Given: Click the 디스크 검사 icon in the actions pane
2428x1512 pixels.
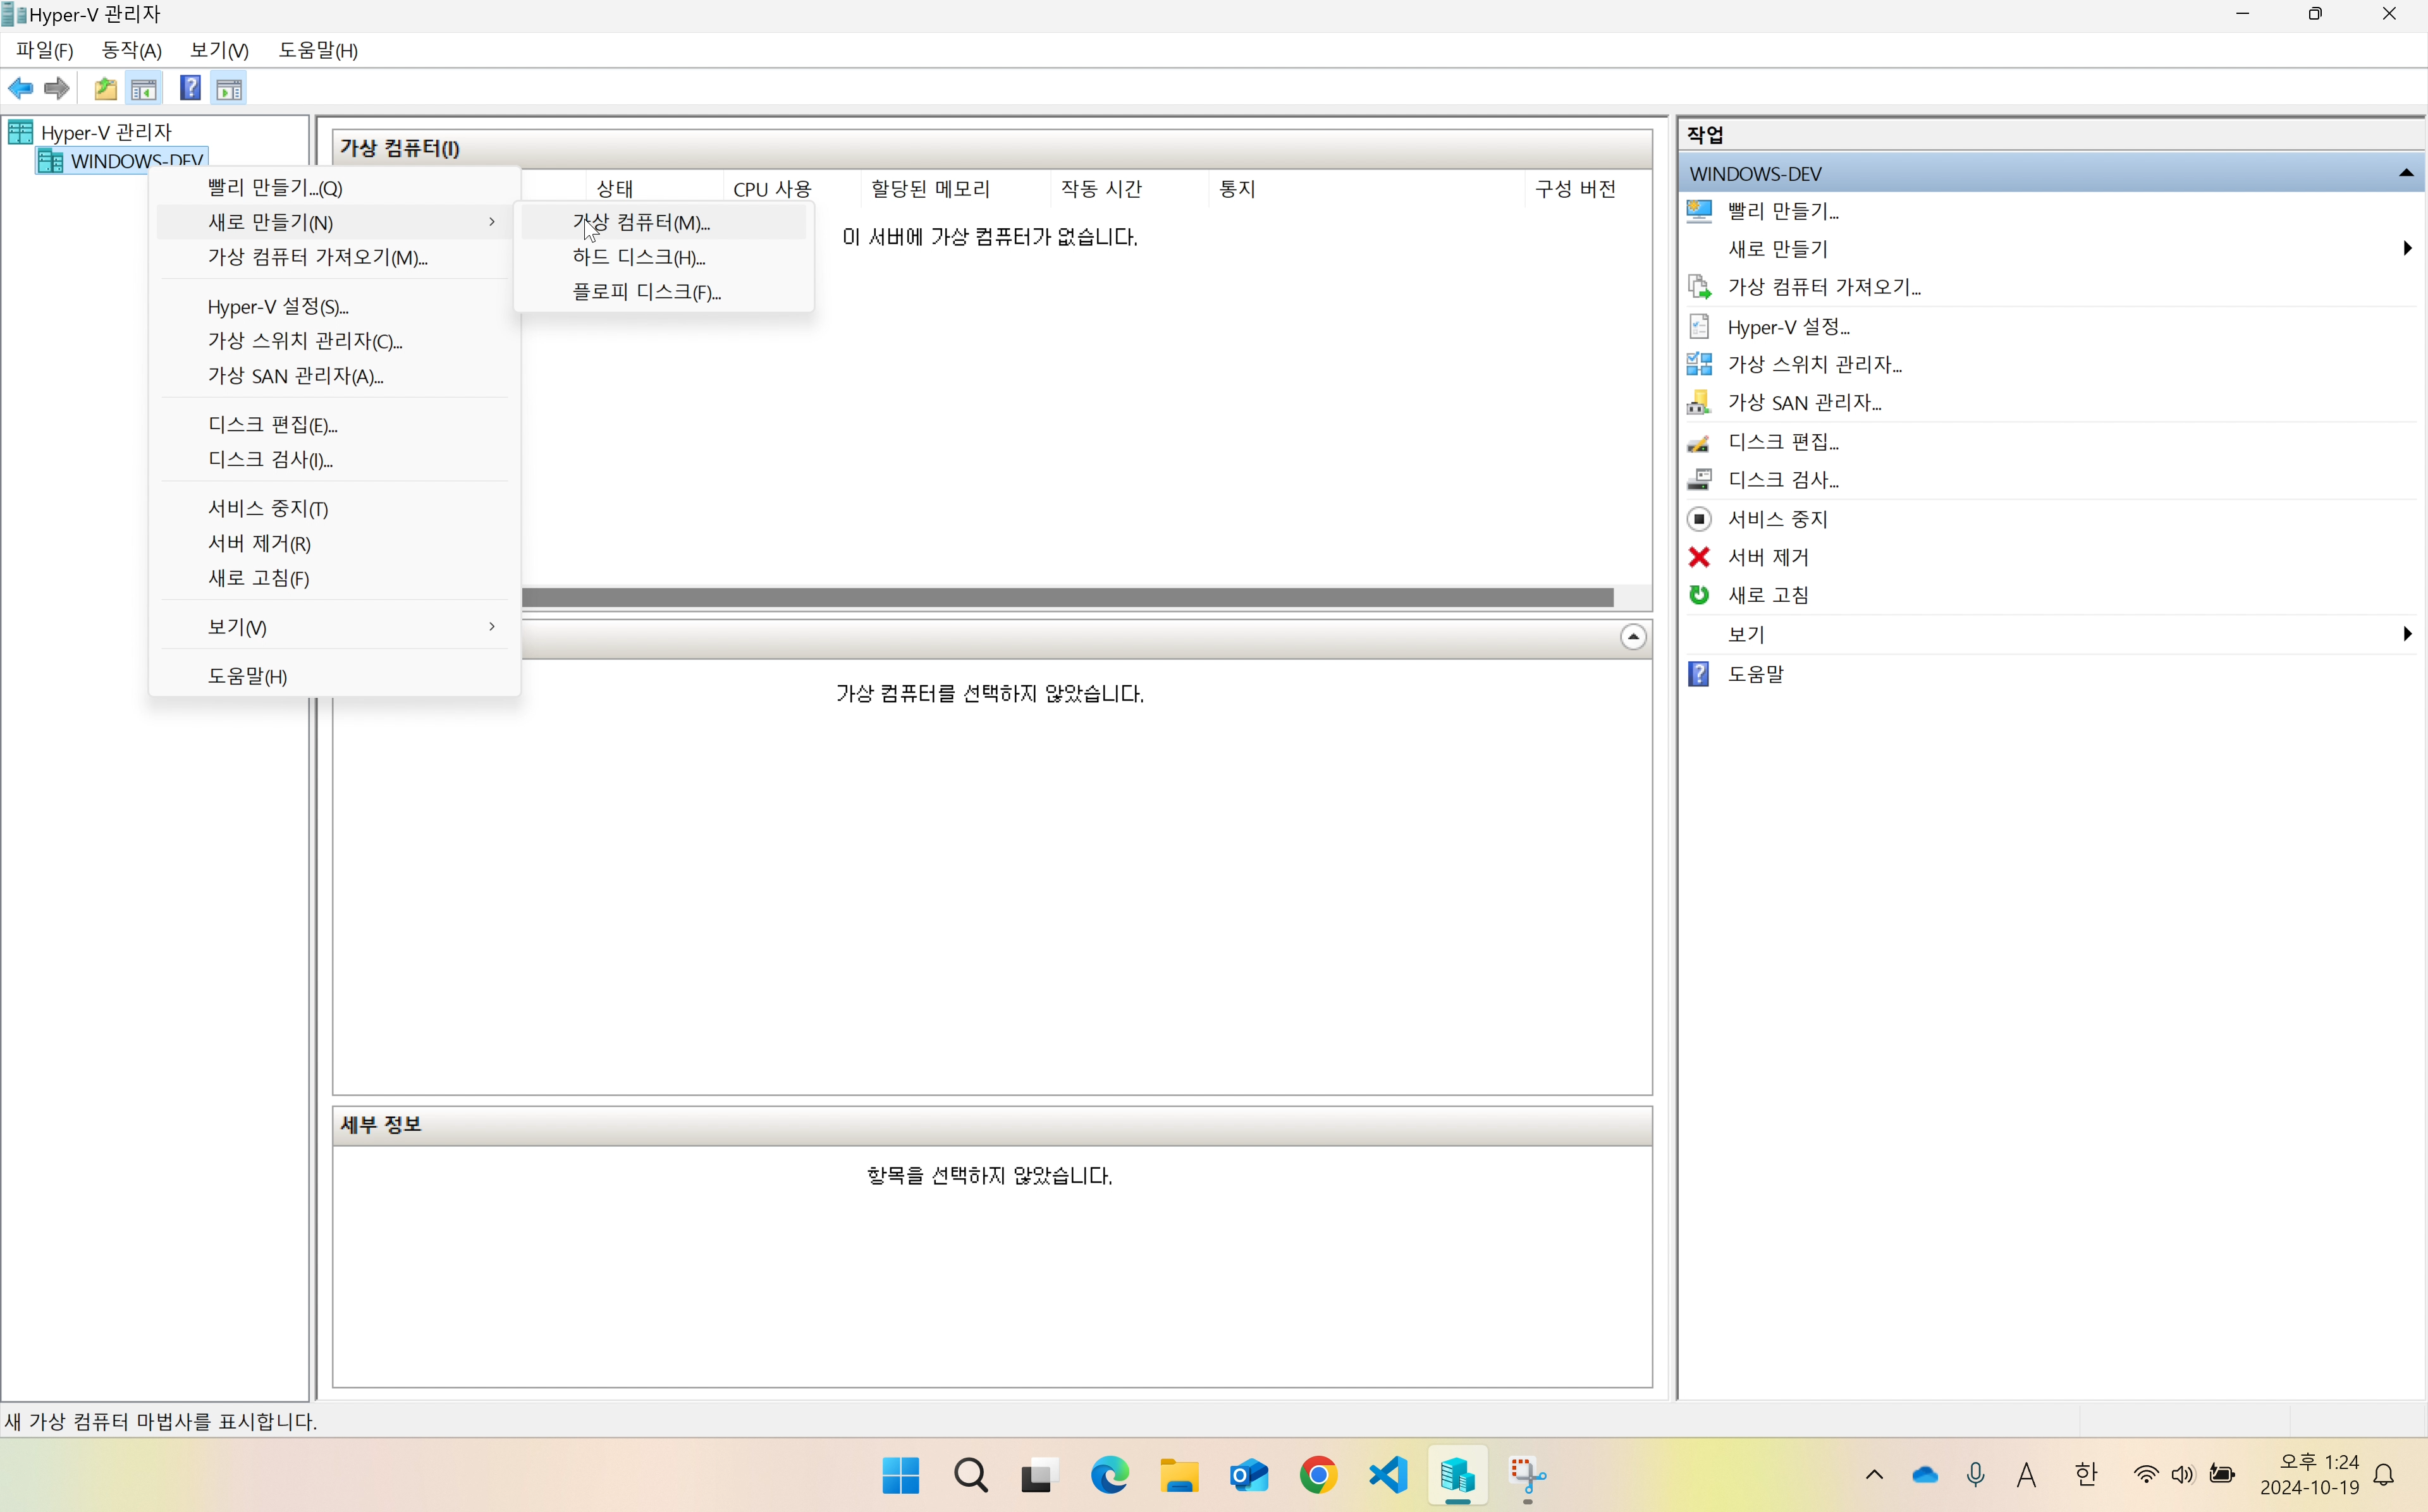Looking at the screenshot, I should click(x=1699, y=480).
